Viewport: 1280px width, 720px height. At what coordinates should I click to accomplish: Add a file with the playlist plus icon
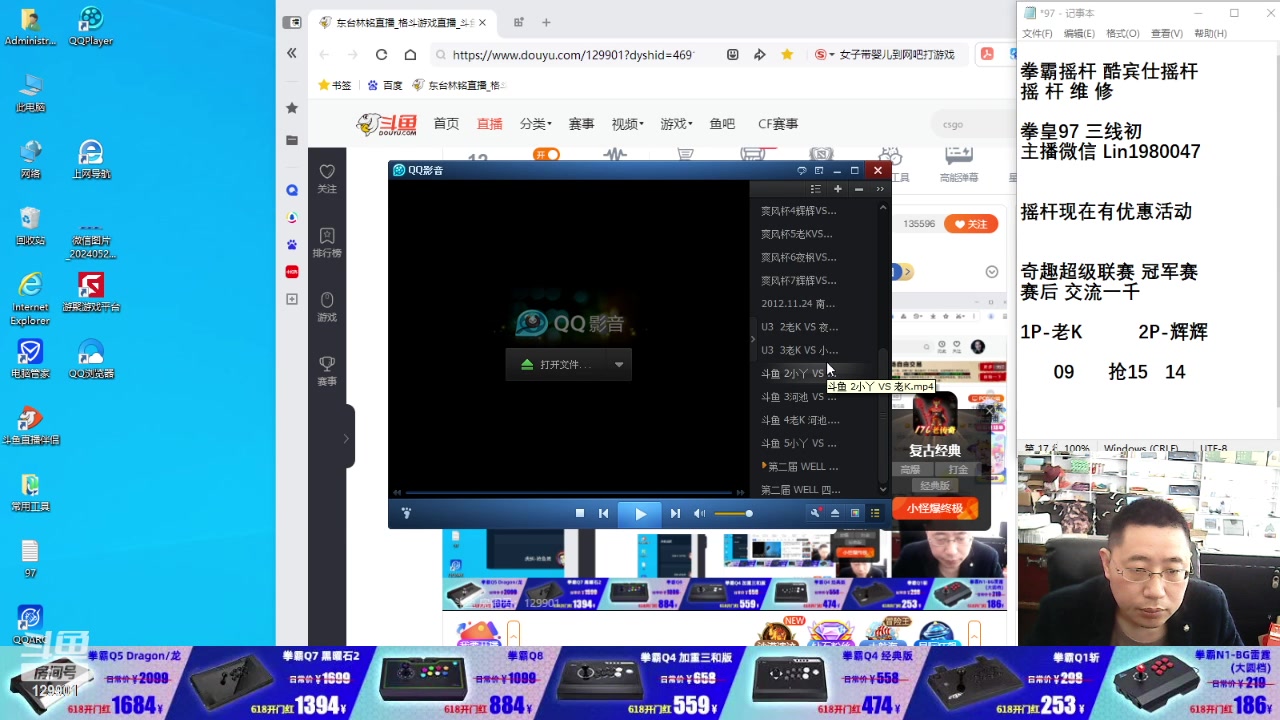[x=838, y=189]
